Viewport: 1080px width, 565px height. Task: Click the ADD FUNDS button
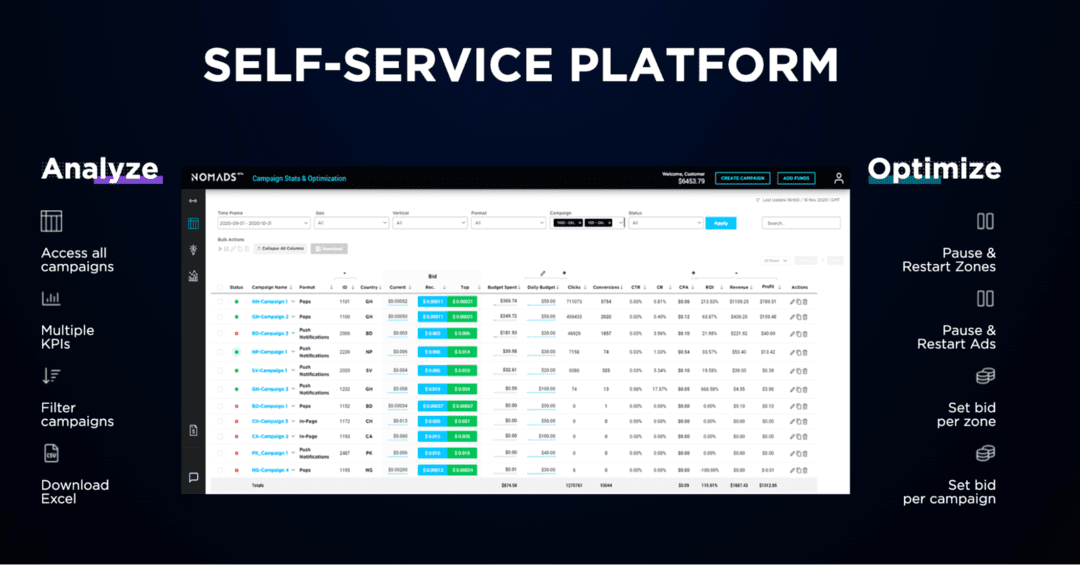click(x=796, y=178)
